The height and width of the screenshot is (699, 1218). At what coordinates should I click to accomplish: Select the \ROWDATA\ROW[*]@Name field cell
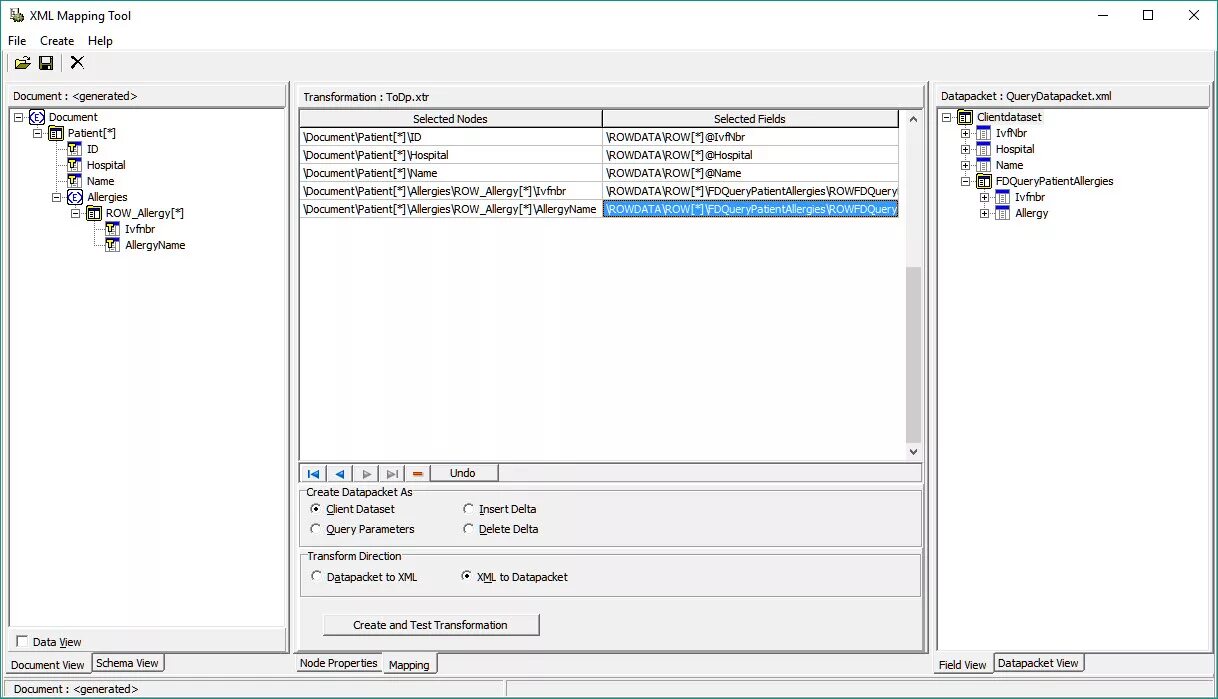(750, 173)
